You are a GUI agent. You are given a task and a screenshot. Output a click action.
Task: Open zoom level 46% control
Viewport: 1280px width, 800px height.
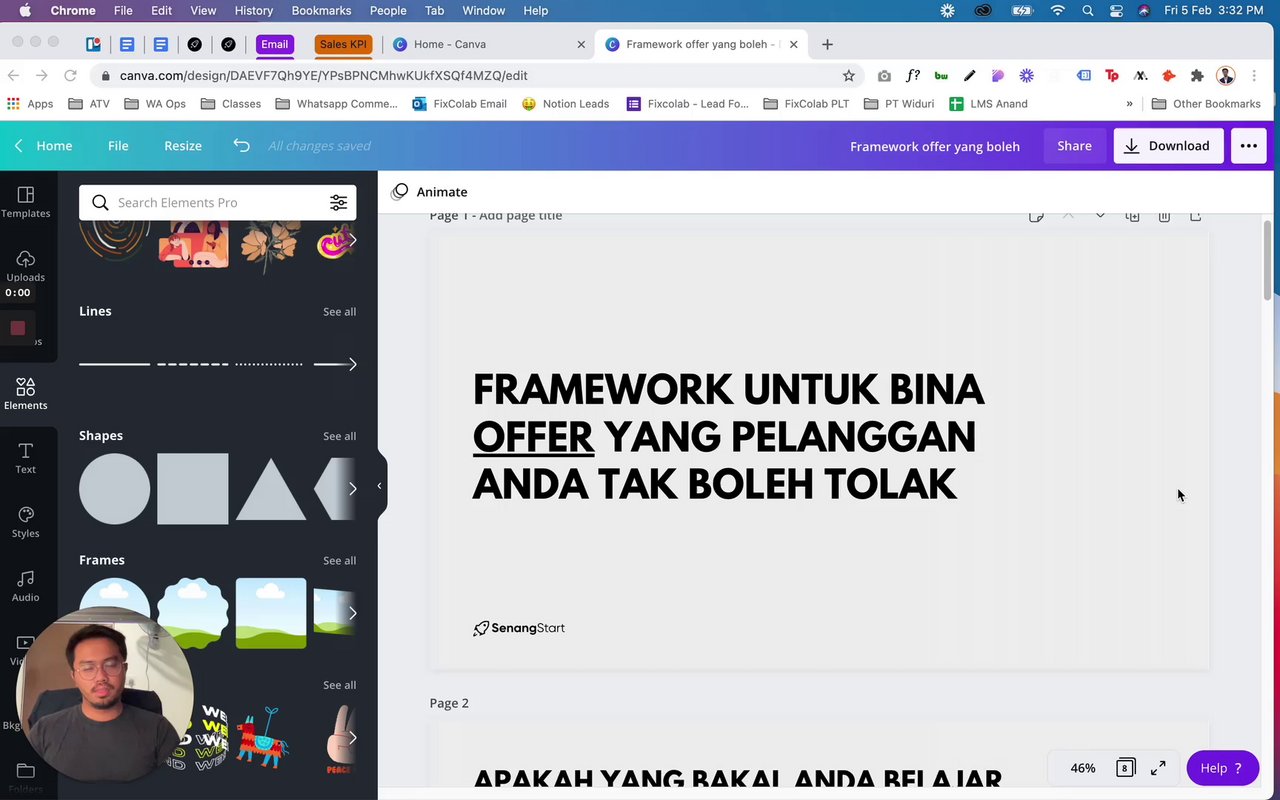pyautogui.click(x=1083, y=768)
